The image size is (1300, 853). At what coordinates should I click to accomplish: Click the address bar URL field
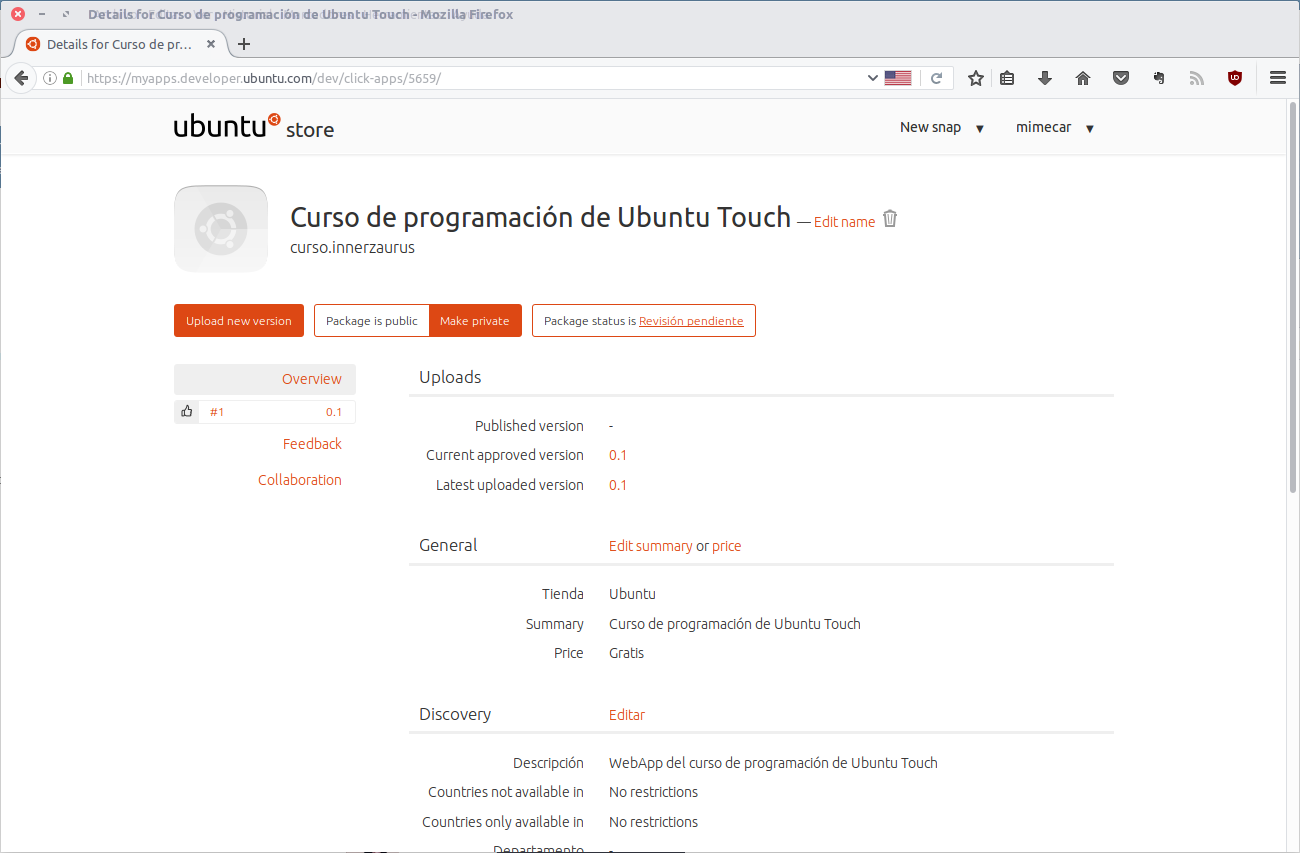click(x=470, y=78)
